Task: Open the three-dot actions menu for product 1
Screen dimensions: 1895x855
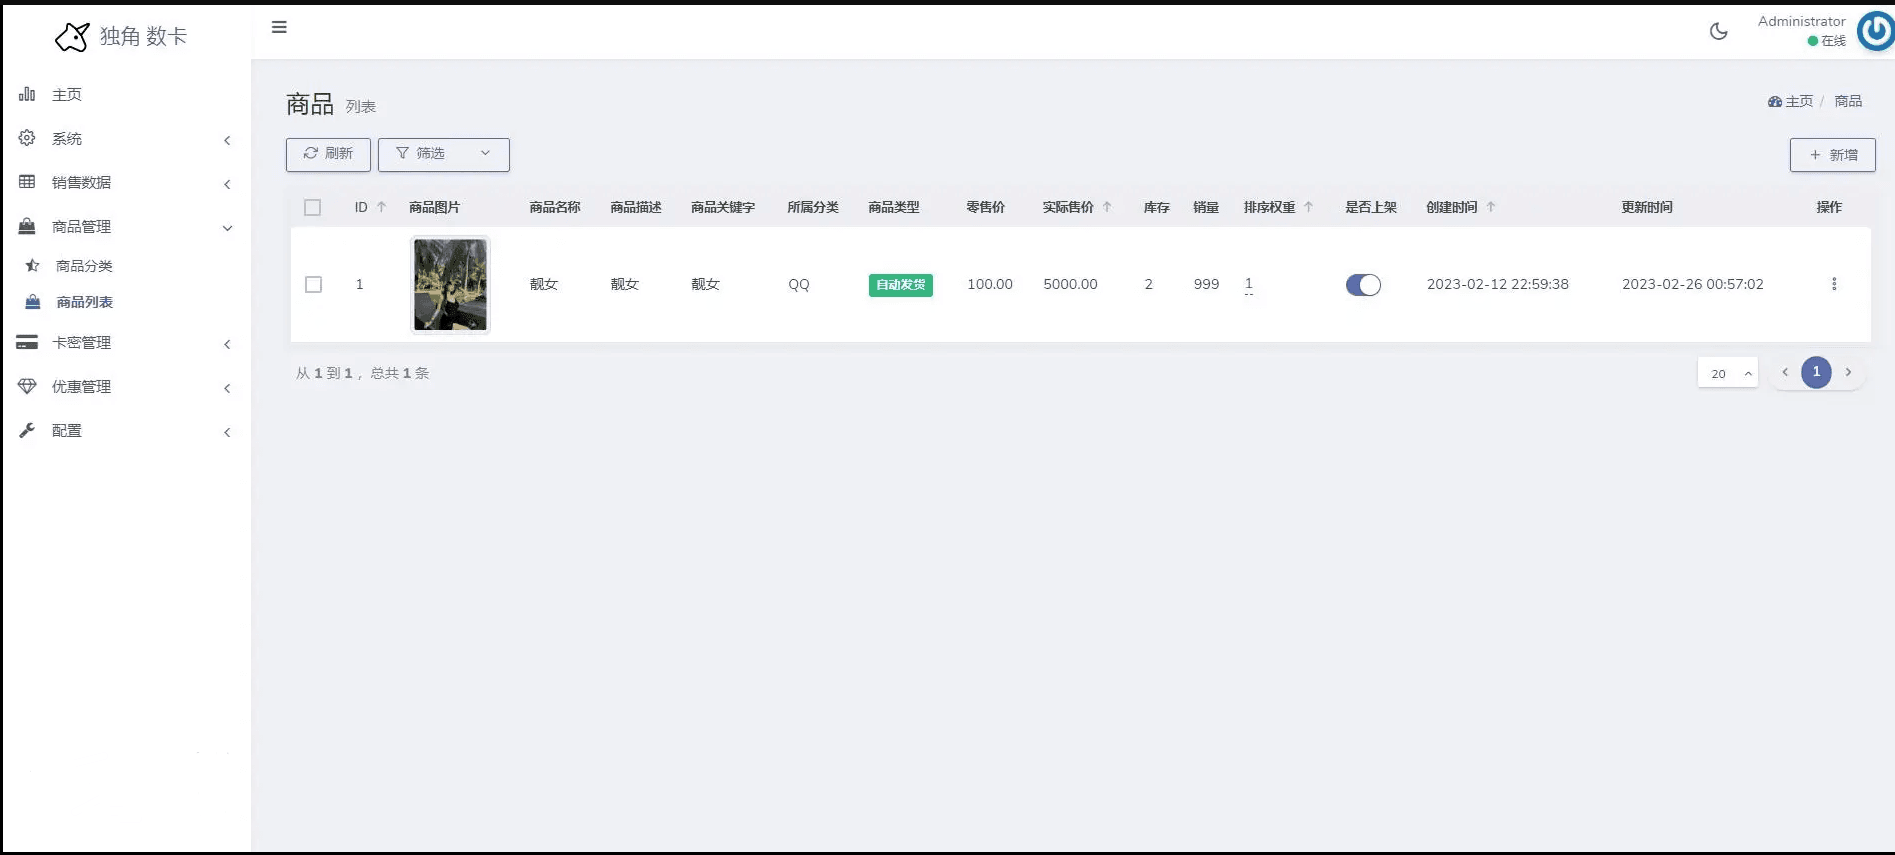Action: [x=1833, y=284]
